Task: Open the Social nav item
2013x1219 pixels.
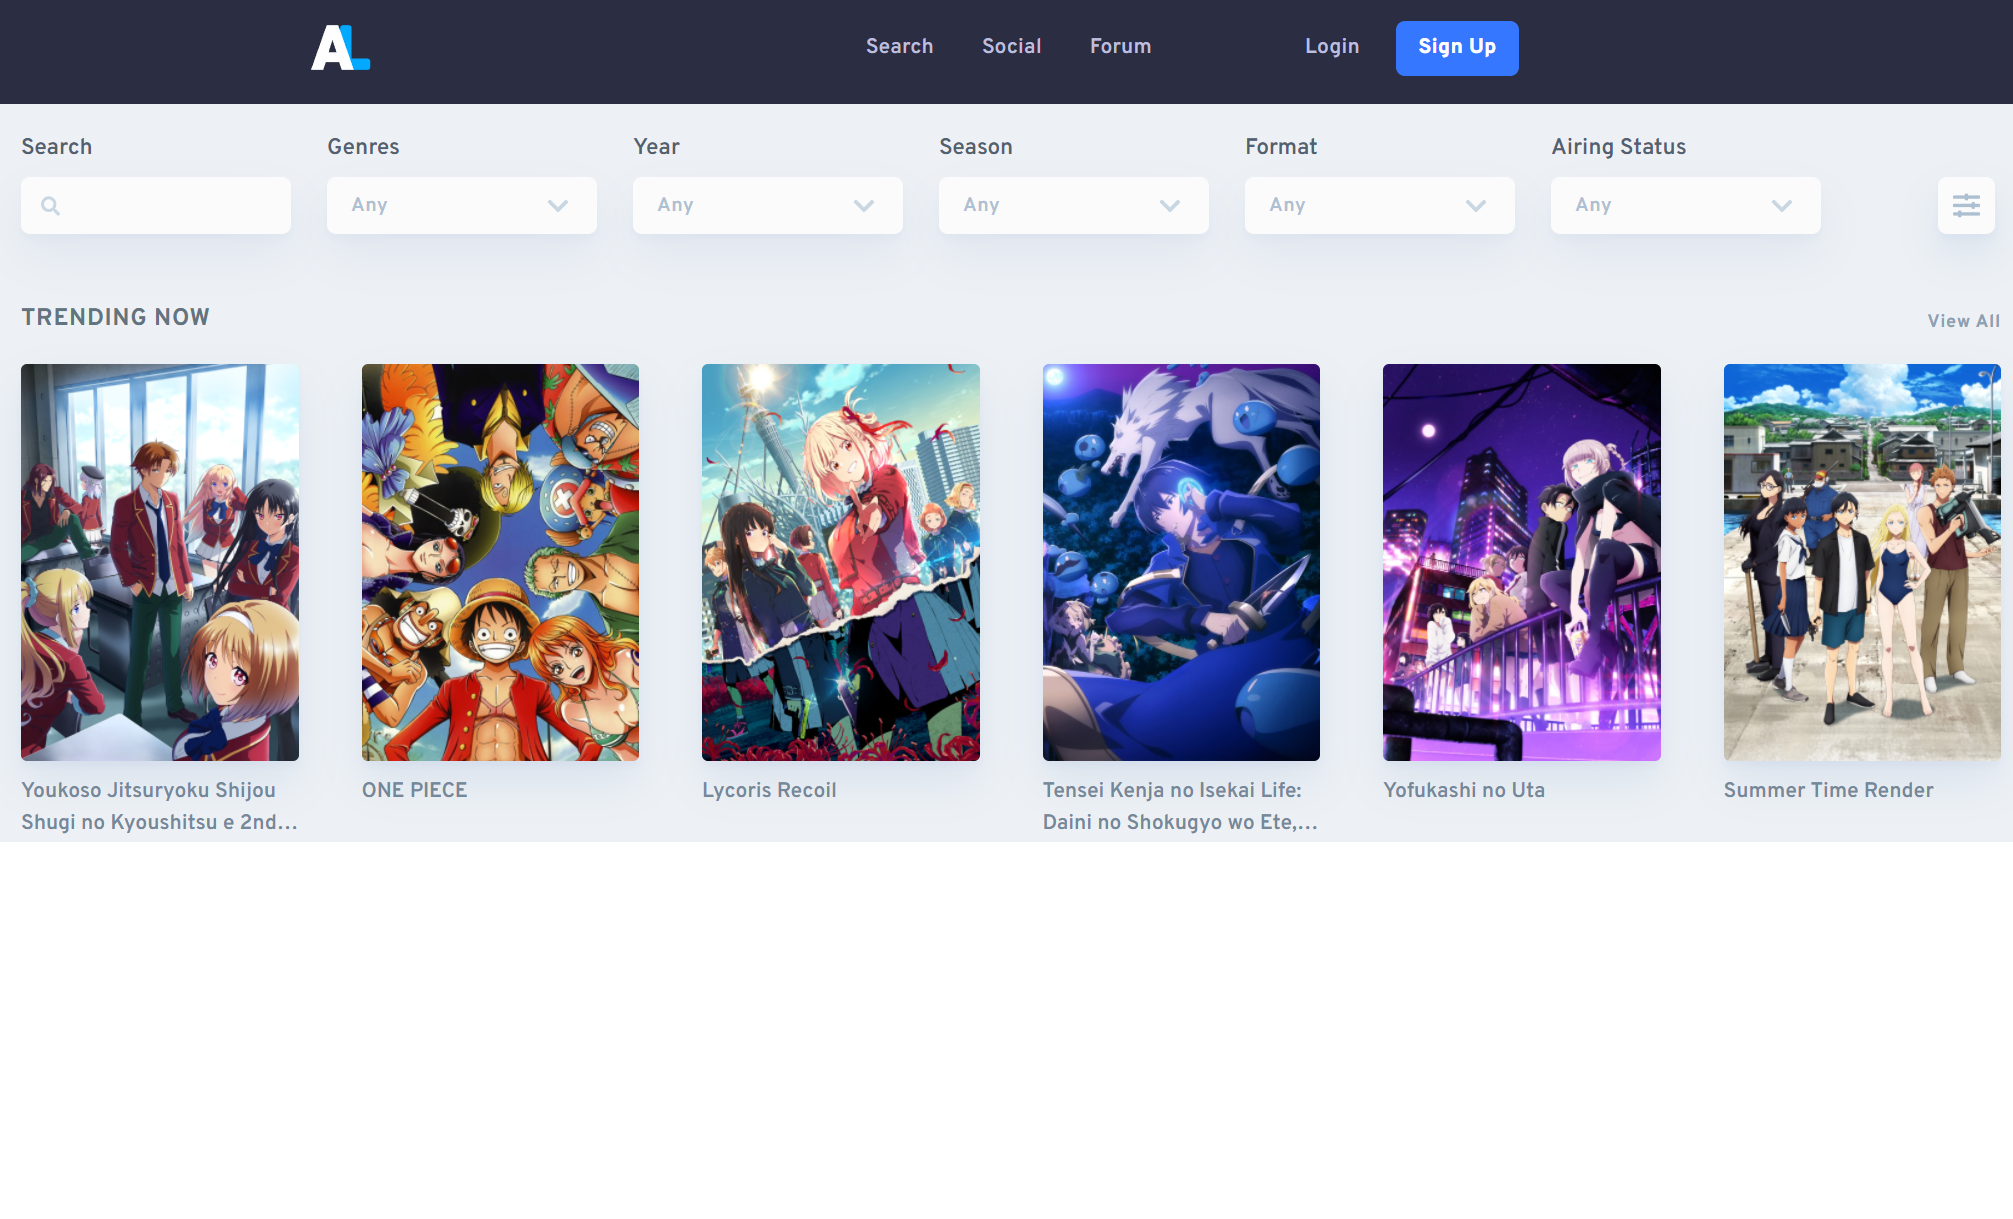Action: 1011,46
